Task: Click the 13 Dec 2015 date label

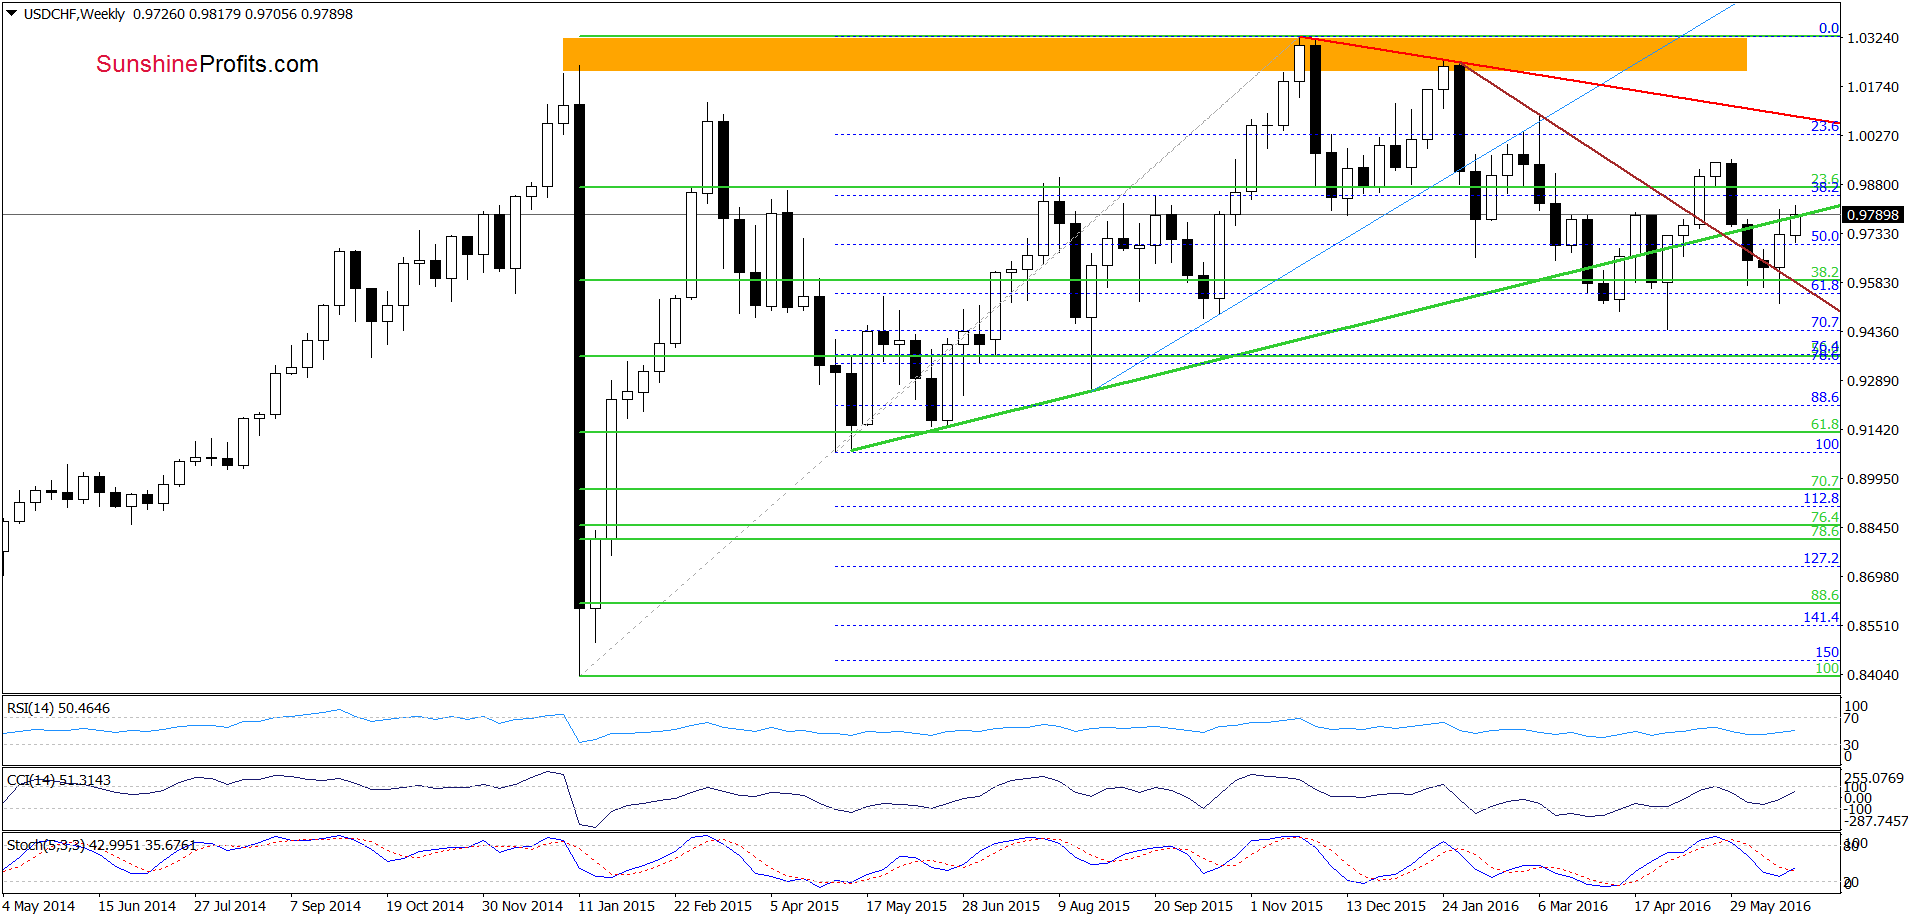Action: click(1386, 906)
